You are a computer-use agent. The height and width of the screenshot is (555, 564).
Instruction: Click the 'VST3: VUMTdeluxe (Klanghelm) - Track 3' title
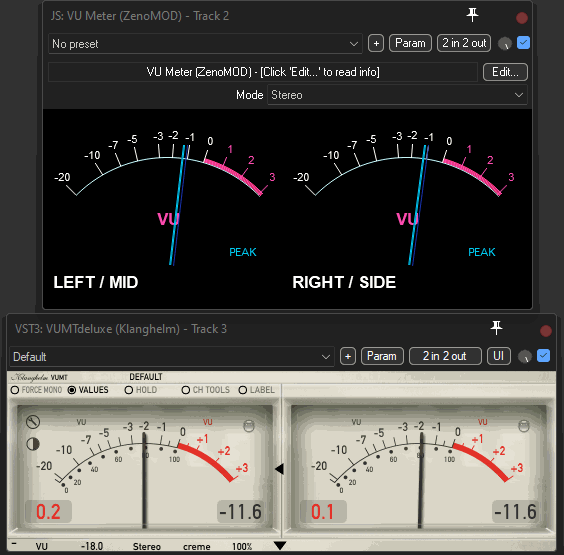tap(120, 329)
